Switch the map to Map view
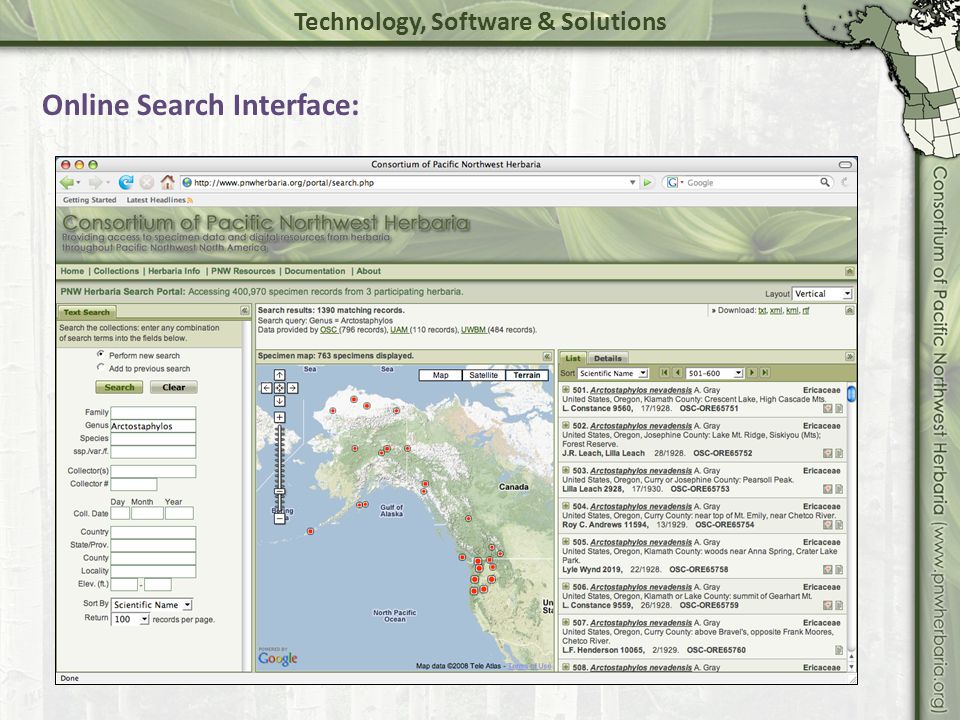Viewport: 960px width, 720px height. [x=440, y=375]
